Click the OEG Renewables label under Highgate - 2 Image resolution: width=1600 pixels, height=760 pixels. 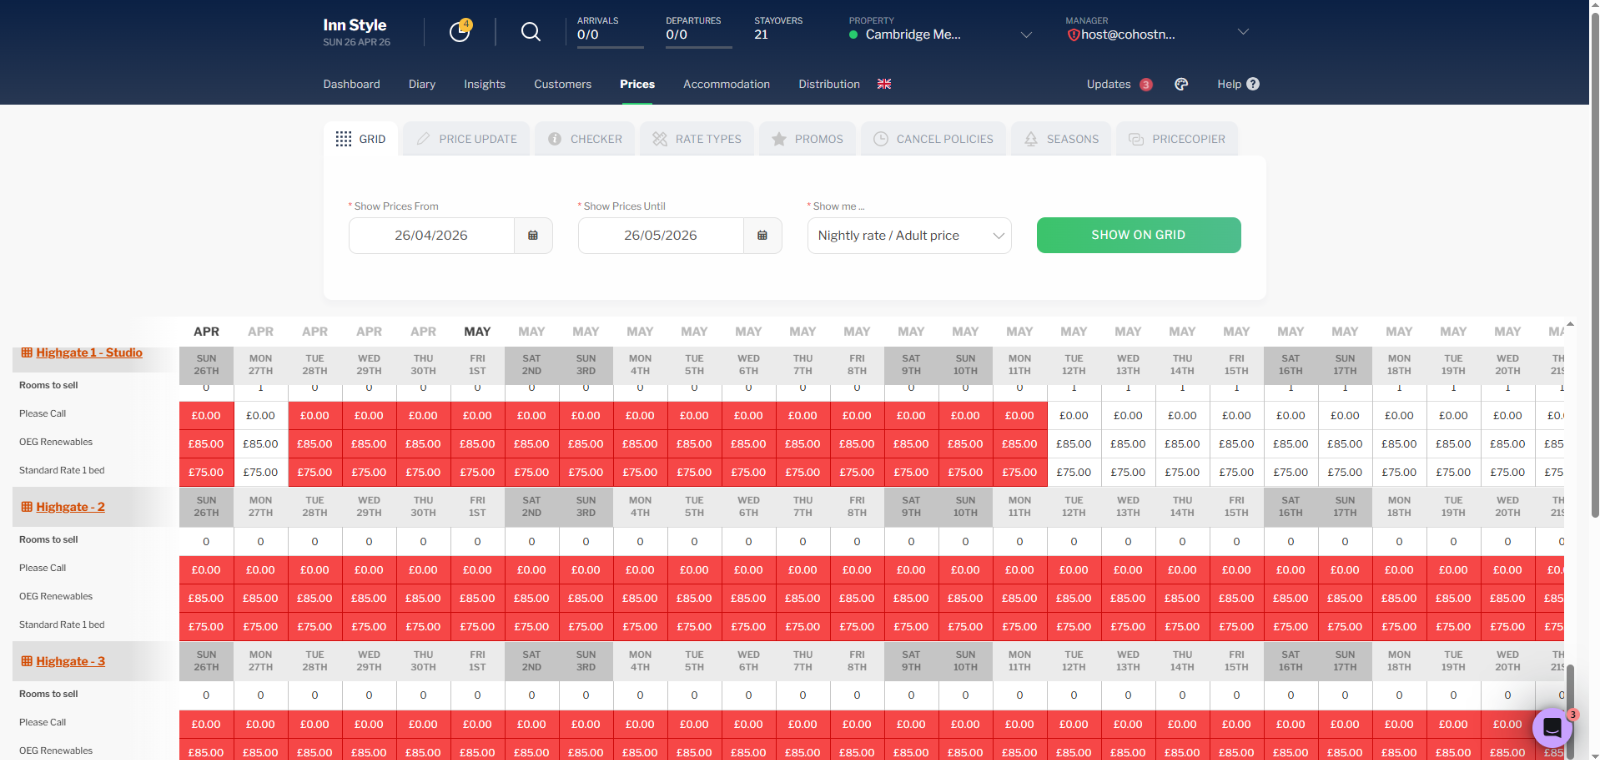[x=56, y=596]
